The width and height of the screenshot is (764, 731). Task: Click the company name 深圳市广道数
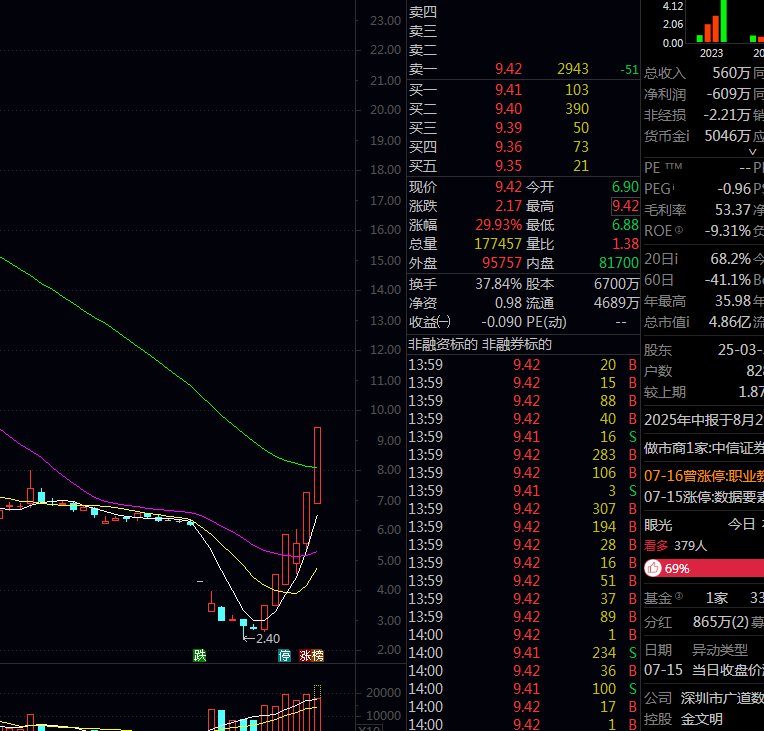click(x=722, y=698)
